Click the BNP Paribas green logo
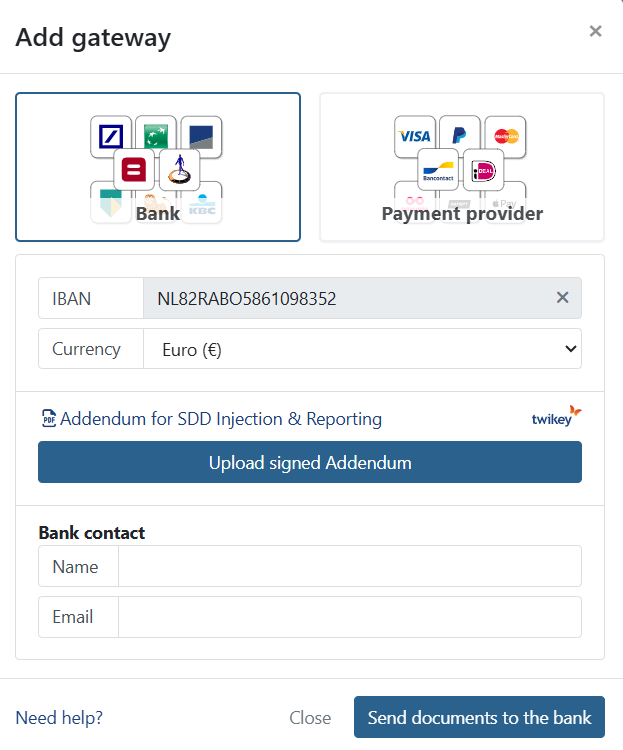623x750 pixels. pyautogui.click(x=156, y=135)
